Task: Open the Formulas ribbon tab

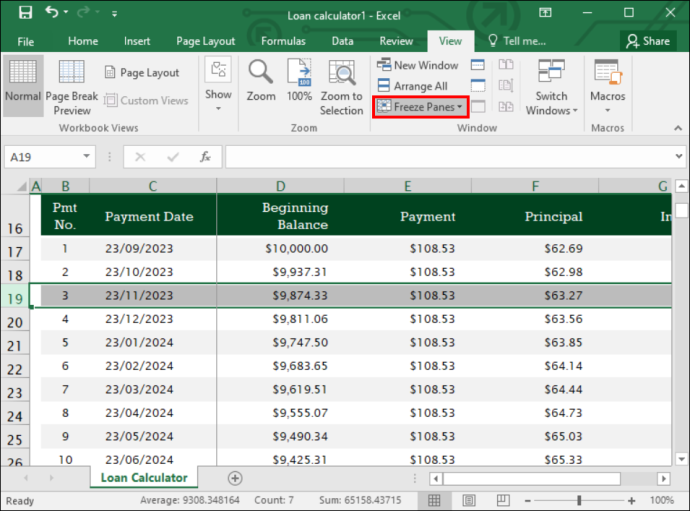Action: [x=283, y=41]
